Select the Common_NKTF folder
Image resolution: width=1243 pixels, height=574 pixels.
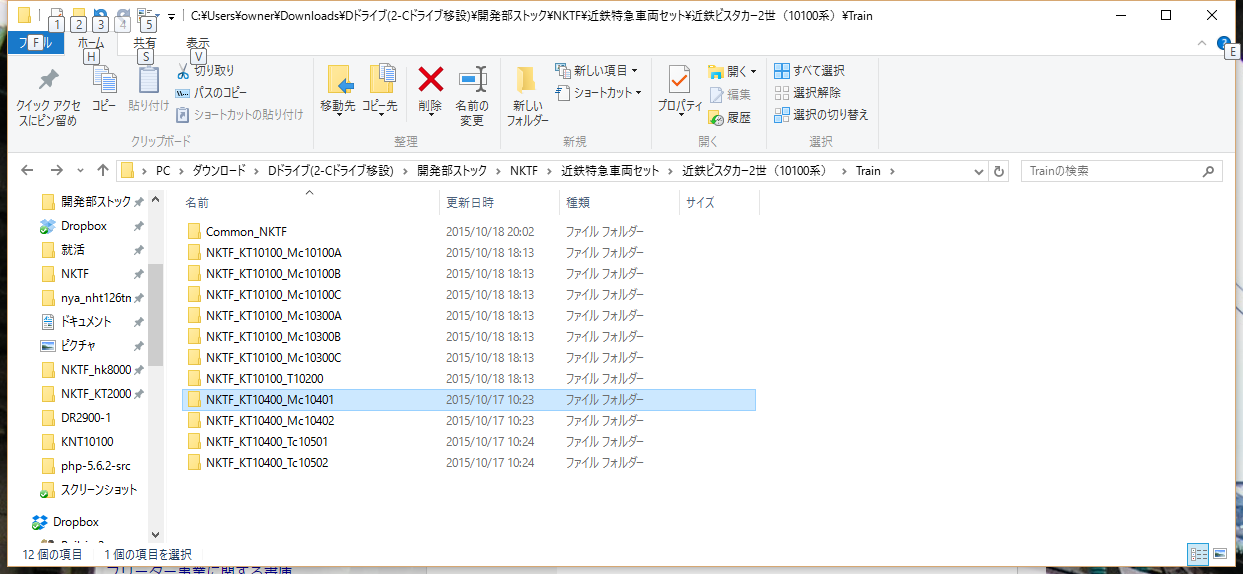click(246, 231)
